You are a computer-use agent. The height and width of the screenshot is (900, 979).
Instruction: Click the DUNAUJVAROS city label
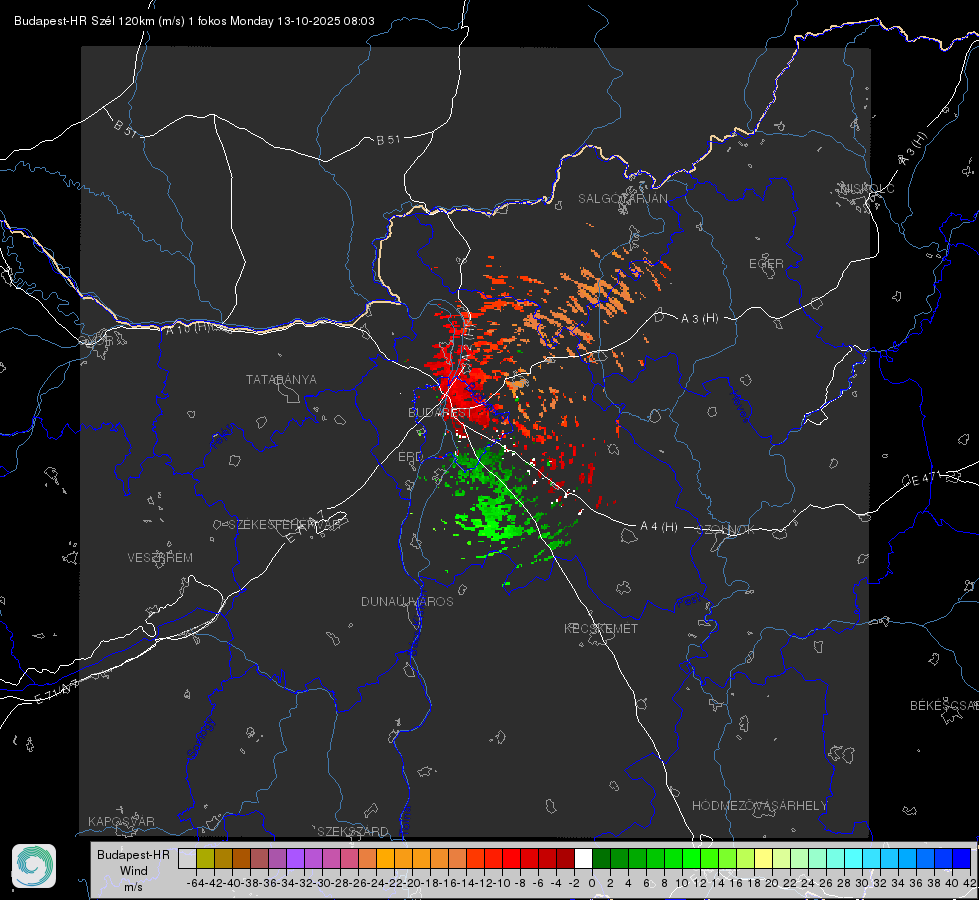click(x=407, y=601)
